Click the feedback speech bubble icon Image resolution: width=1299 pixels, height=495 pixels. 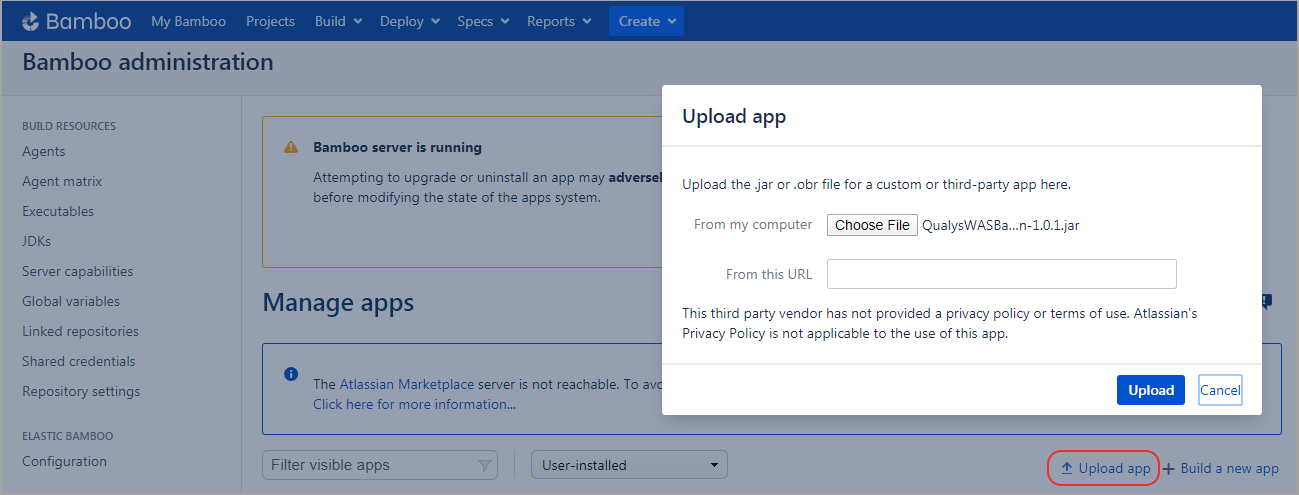tap(1266, 301)
